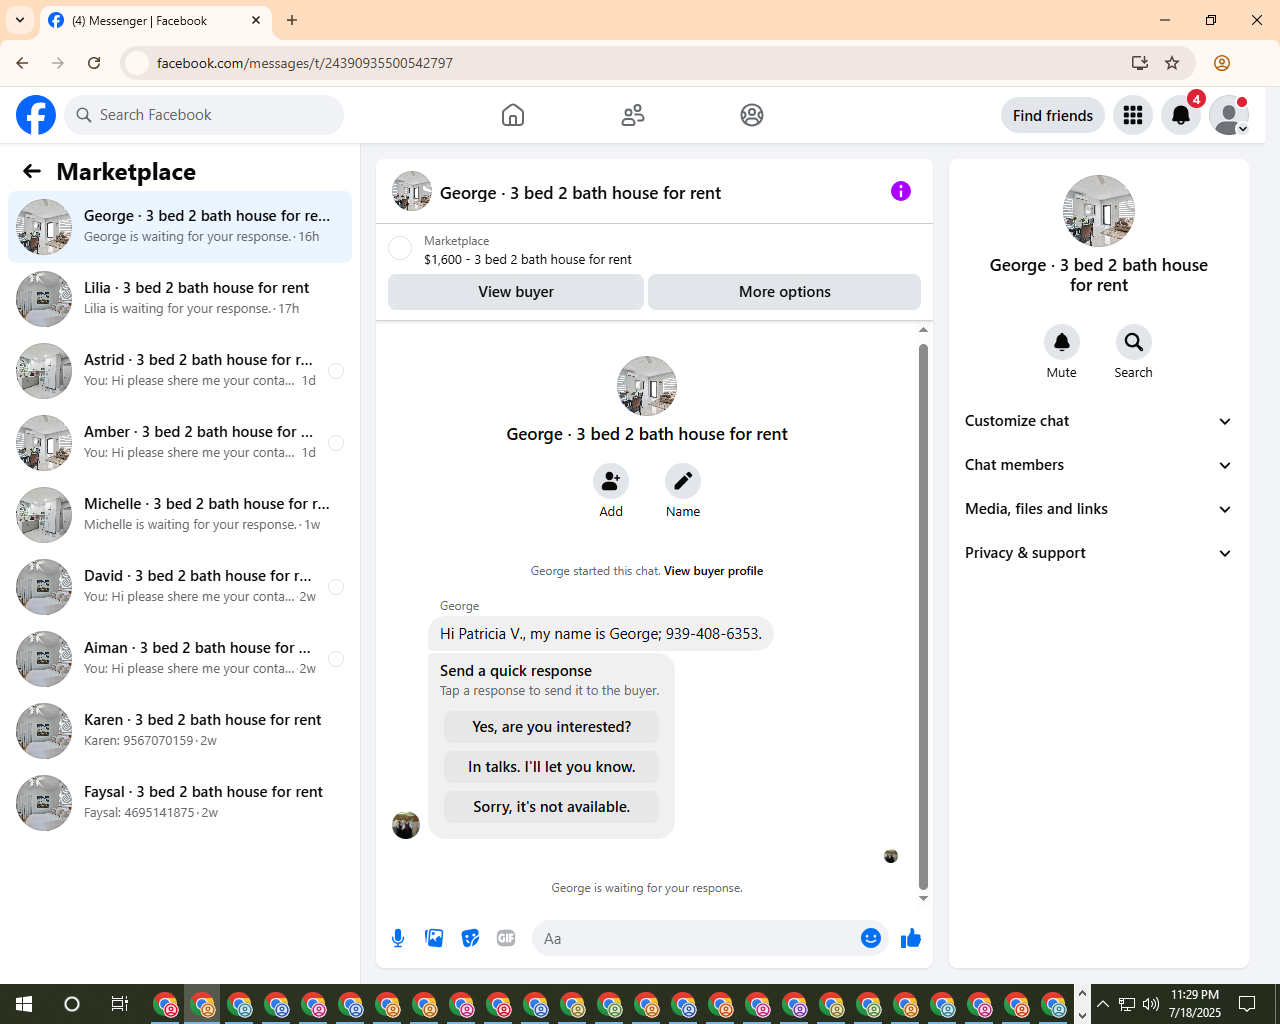This screenshot has width=1280, height=1024.
Task: Click chat scrollbar down arrow
Action: [923, 898]
